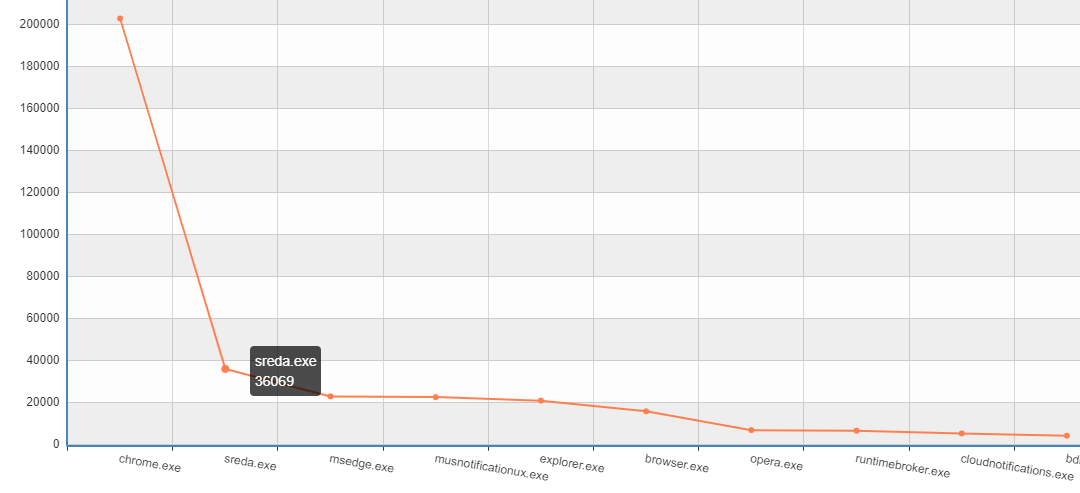The image size is (1080, 493).
Task: Select the msedge.exe data point
Action: [x=330, y=397]
